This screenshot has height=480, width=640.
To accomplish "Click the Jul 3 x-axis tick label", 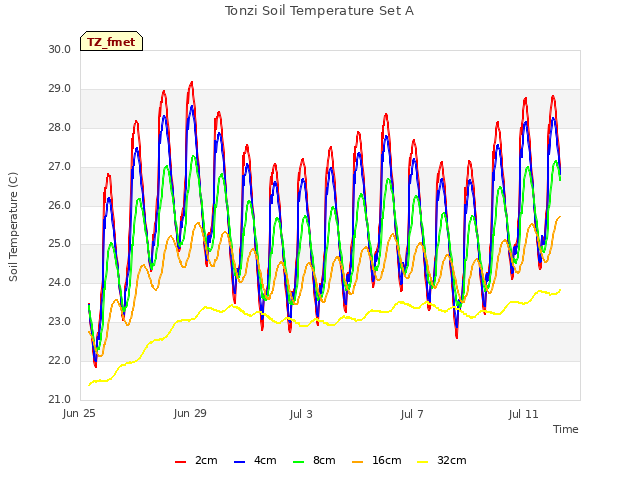I will 301,414.
